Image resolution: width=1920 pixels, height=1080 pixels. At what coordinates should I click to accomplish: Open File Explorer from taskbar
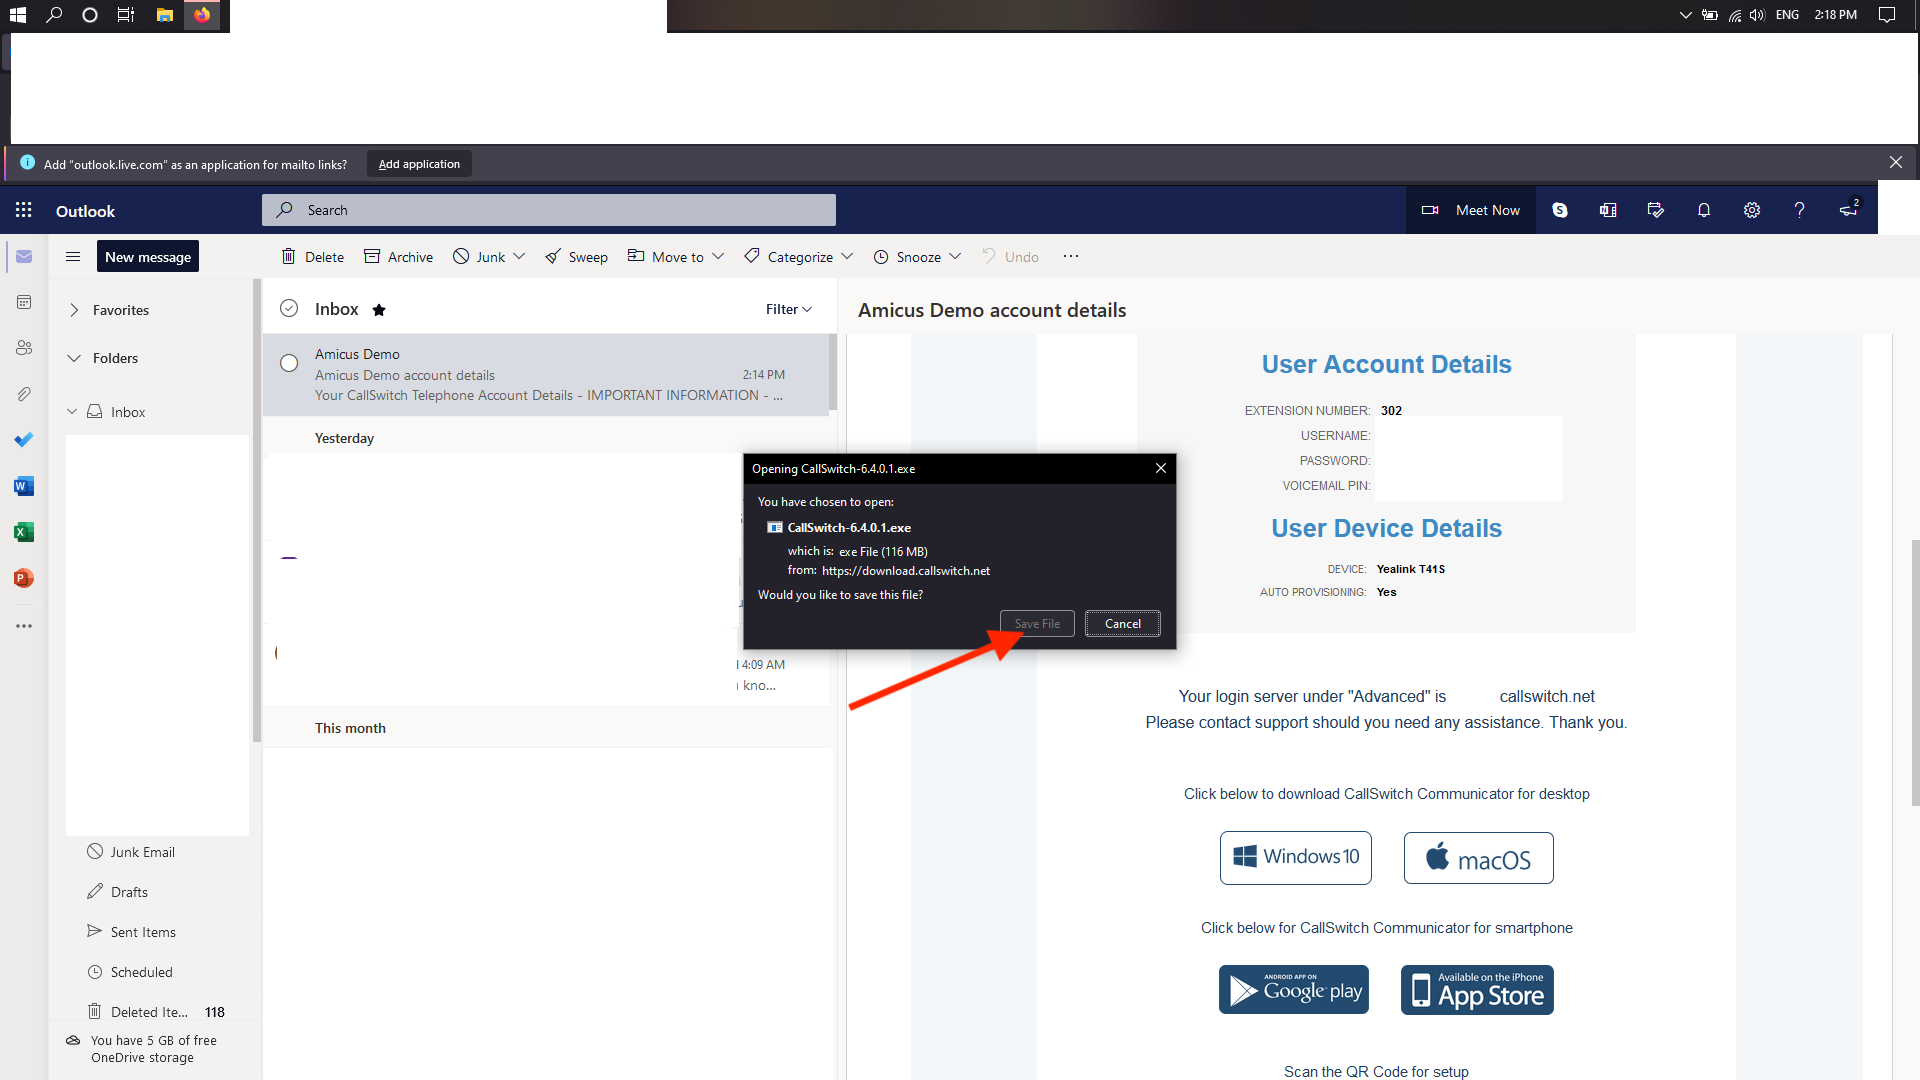[165, 15]
